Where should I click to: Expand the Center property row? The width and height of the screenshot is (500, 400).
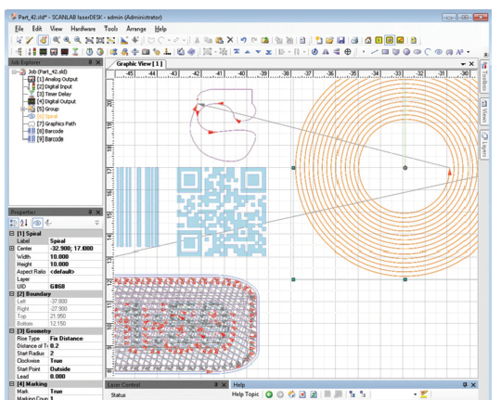[x=12, y=249]
